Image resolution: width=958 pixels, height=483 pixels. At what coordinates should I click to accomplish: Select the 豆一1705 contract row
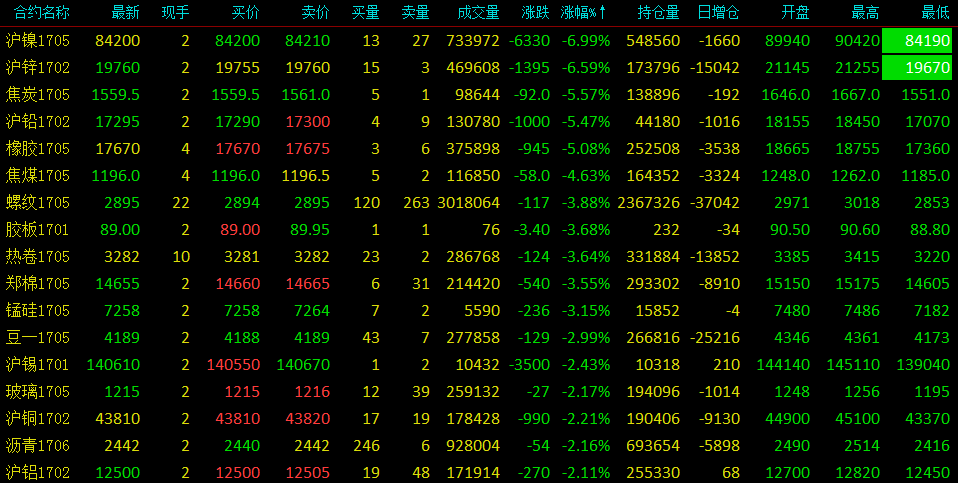tap(479, 338)
